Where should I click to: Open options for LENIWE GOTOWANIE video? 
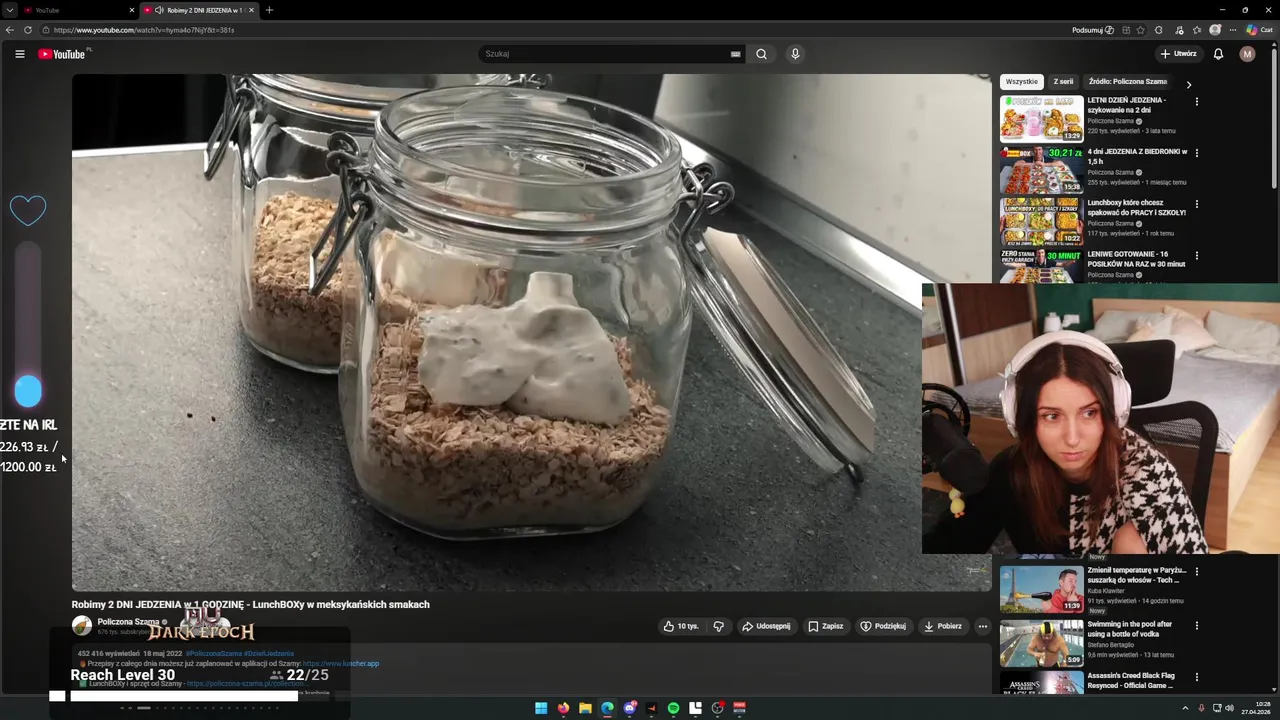pyautogui.click(x=1196, y=255)
